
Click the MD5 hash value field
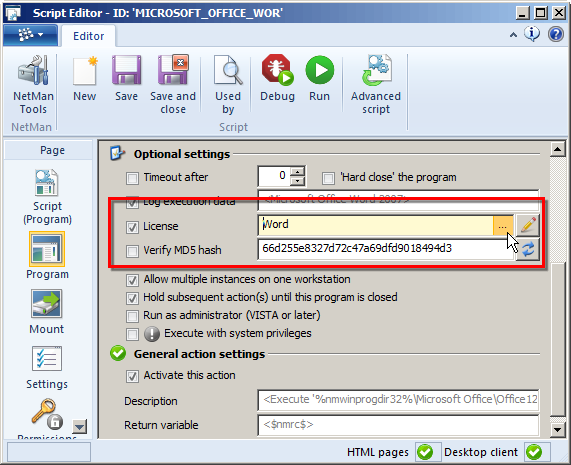point(386,249)
